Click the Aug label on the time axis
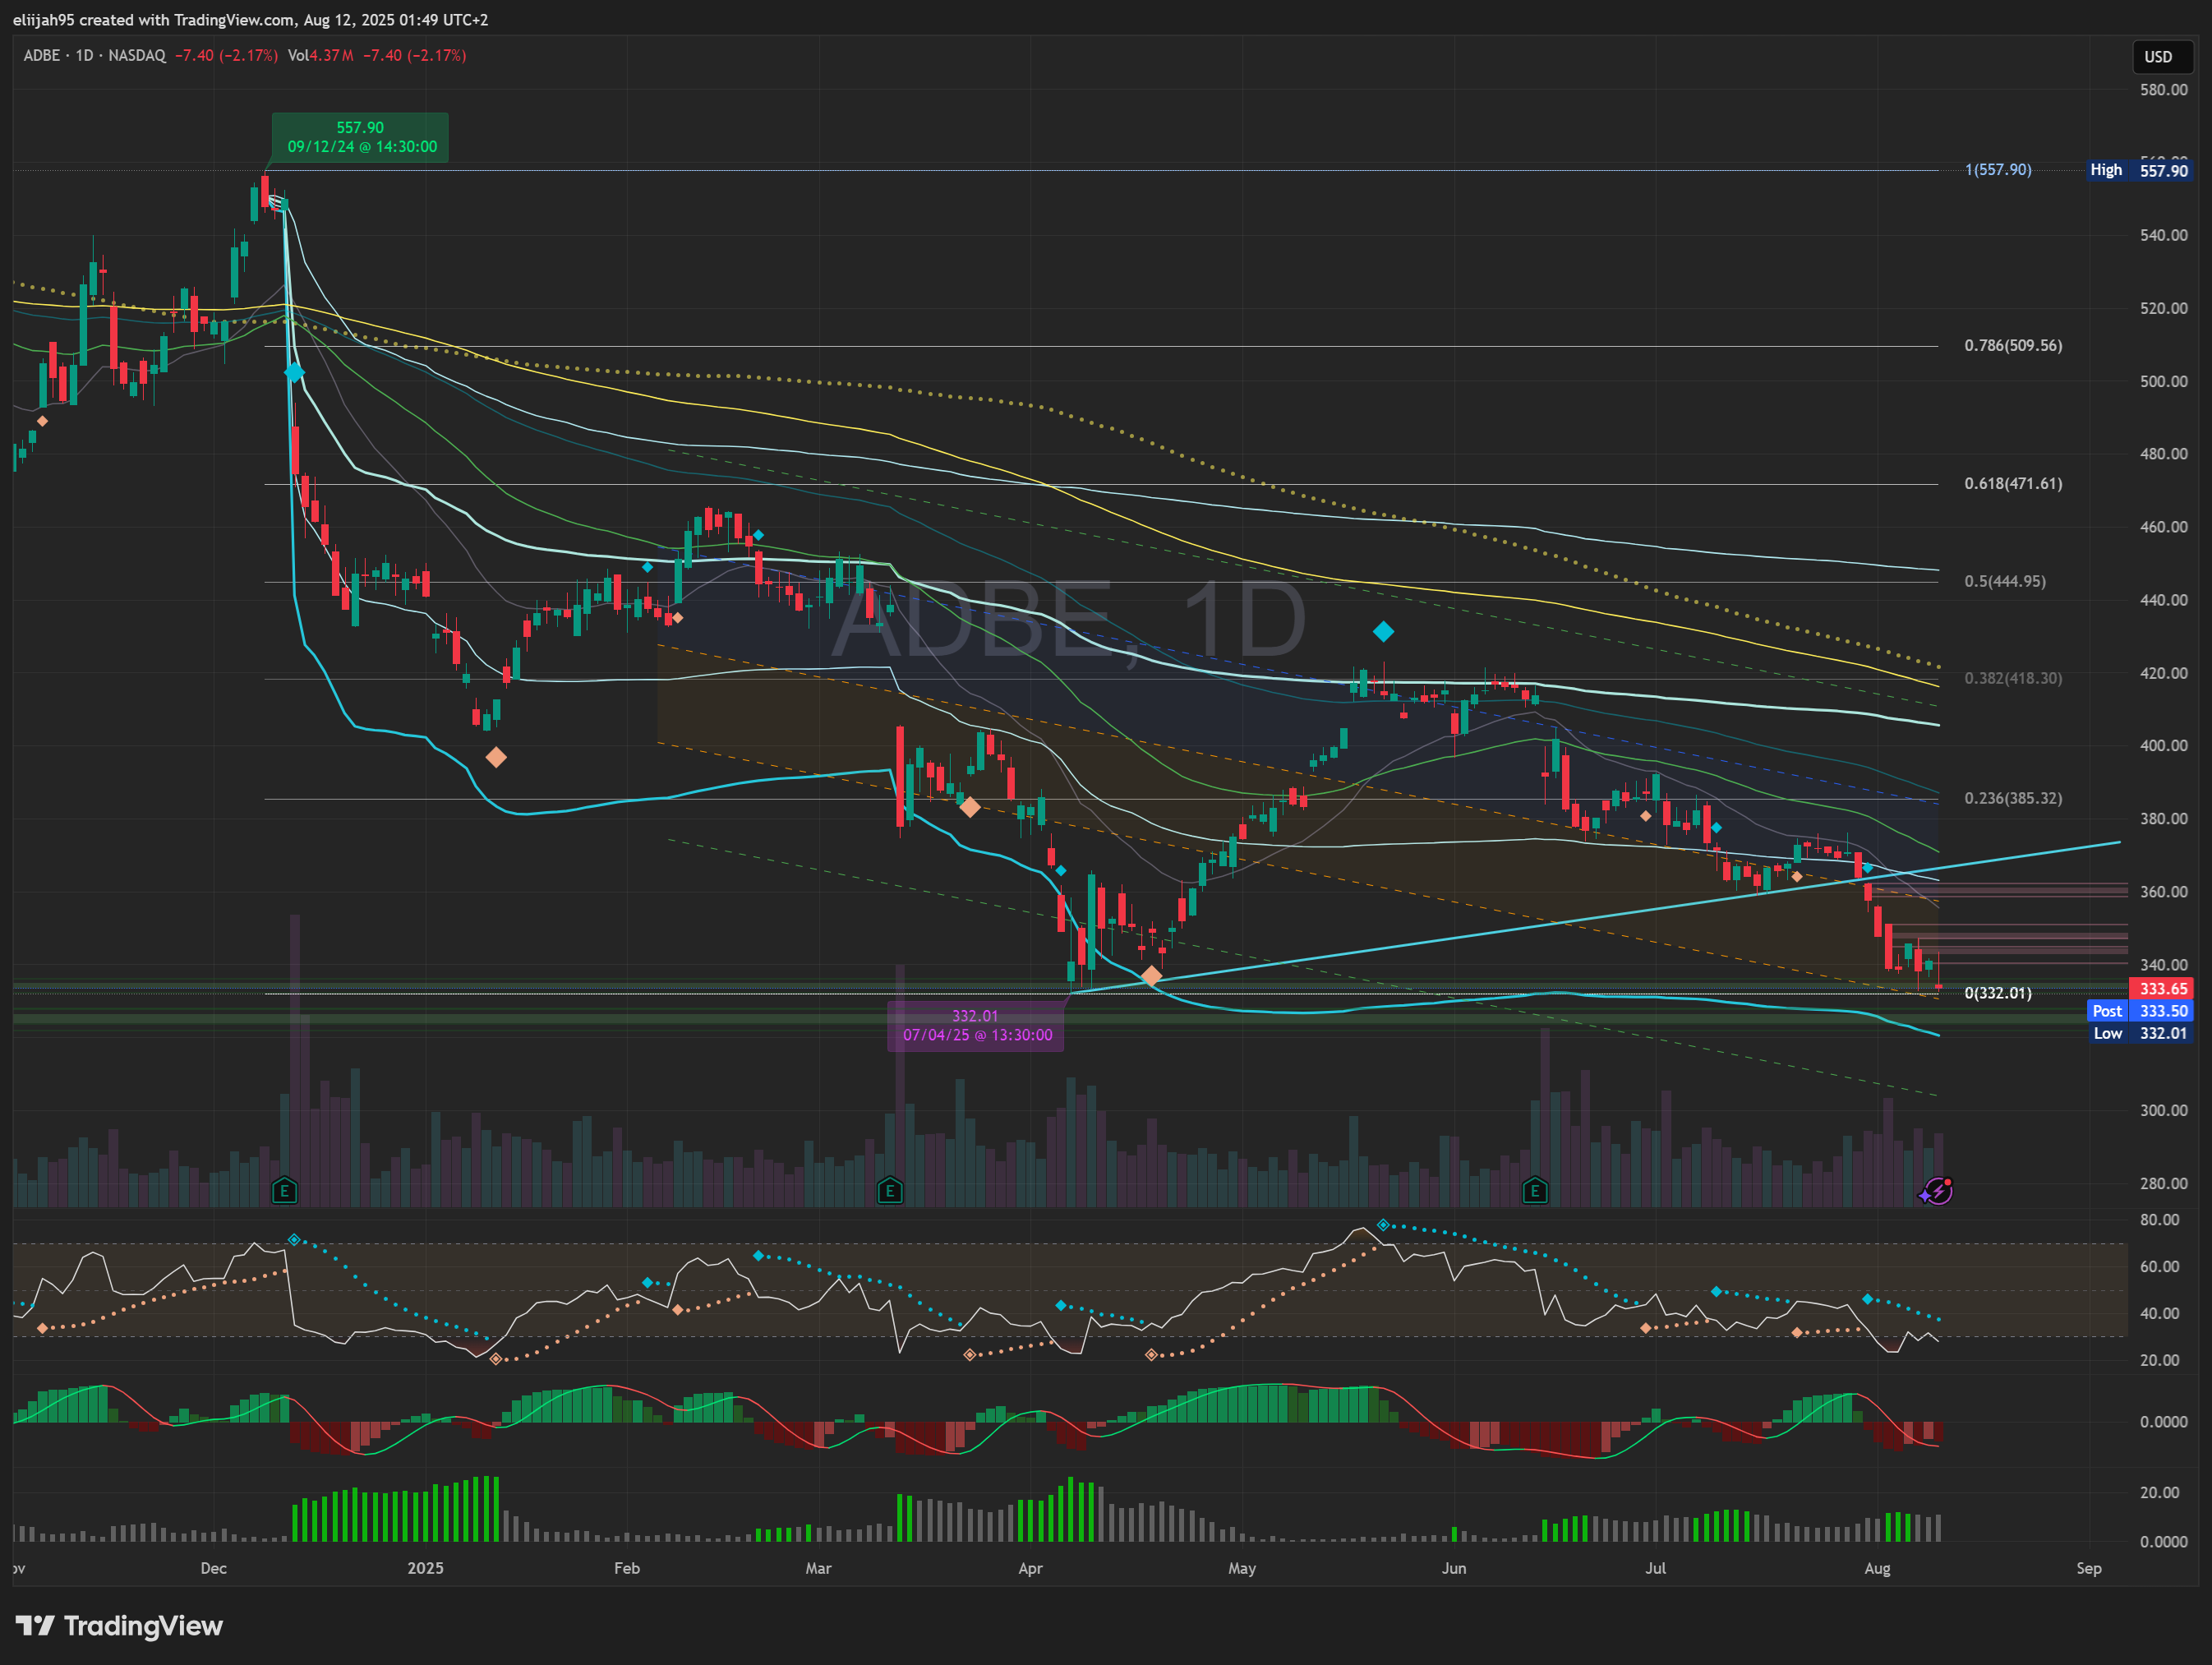Image resolution: width=2212 pixels, height=1665 pixels. click(1877, 1568)
